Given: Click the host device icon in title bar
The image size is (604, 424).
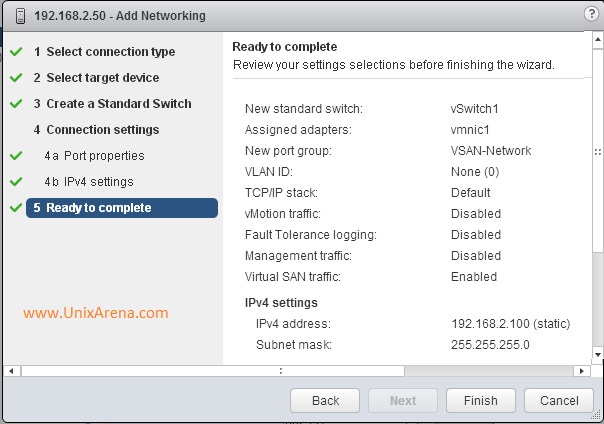Looking at the screenshot, I should point(21,16).
